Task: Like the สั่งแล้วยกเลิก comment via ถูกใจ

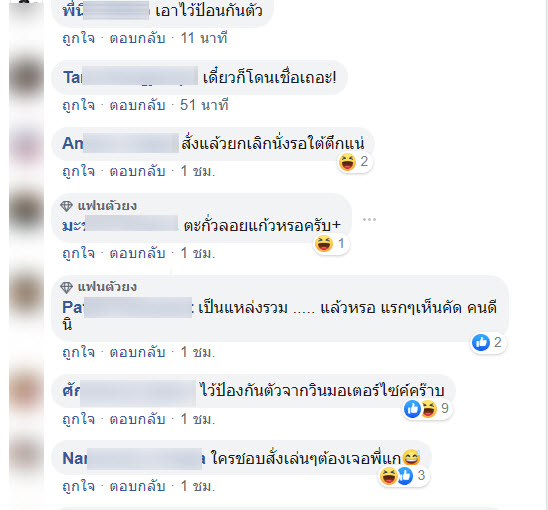Action: pyautogui.click(x=78, y=171)
